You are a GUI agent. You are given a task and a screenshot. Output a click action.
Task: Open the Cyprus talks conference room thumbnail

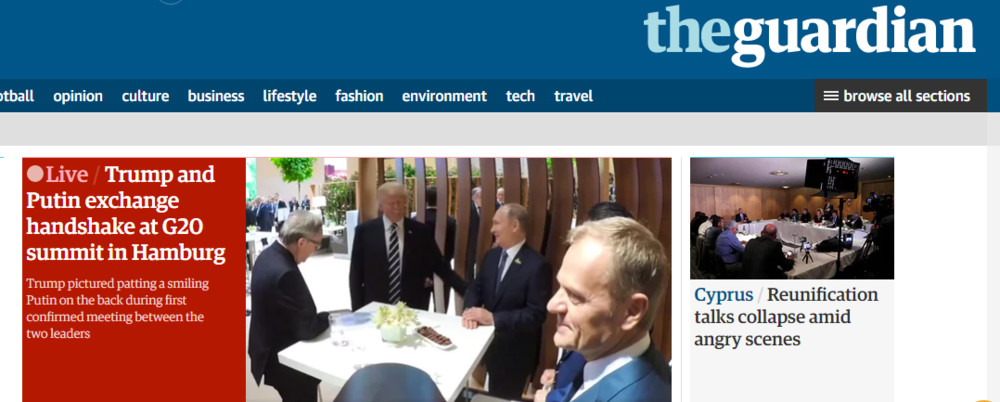pos(791,218)
